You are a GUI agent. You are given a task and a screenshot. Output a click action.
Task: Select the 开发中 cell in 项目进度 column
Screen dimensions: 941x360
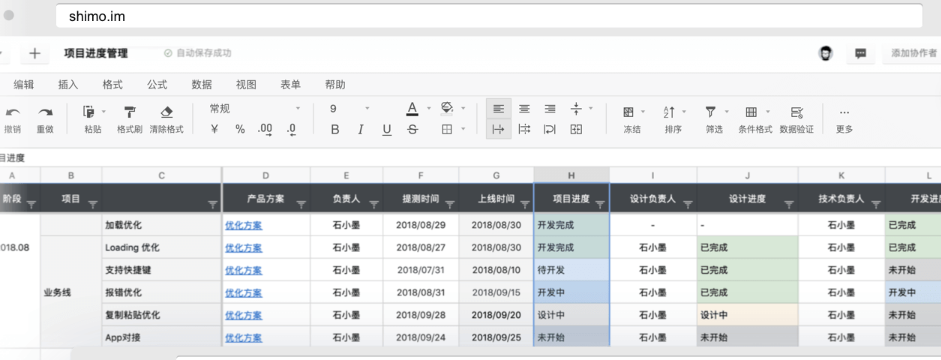[571, 293]
